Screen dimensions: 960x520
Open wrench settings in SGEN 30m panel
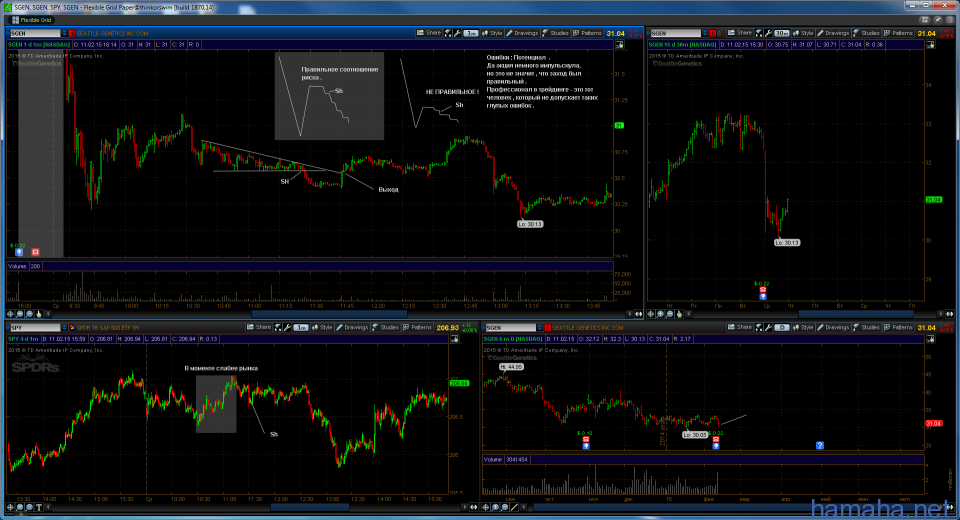click(x=768, y=33)
